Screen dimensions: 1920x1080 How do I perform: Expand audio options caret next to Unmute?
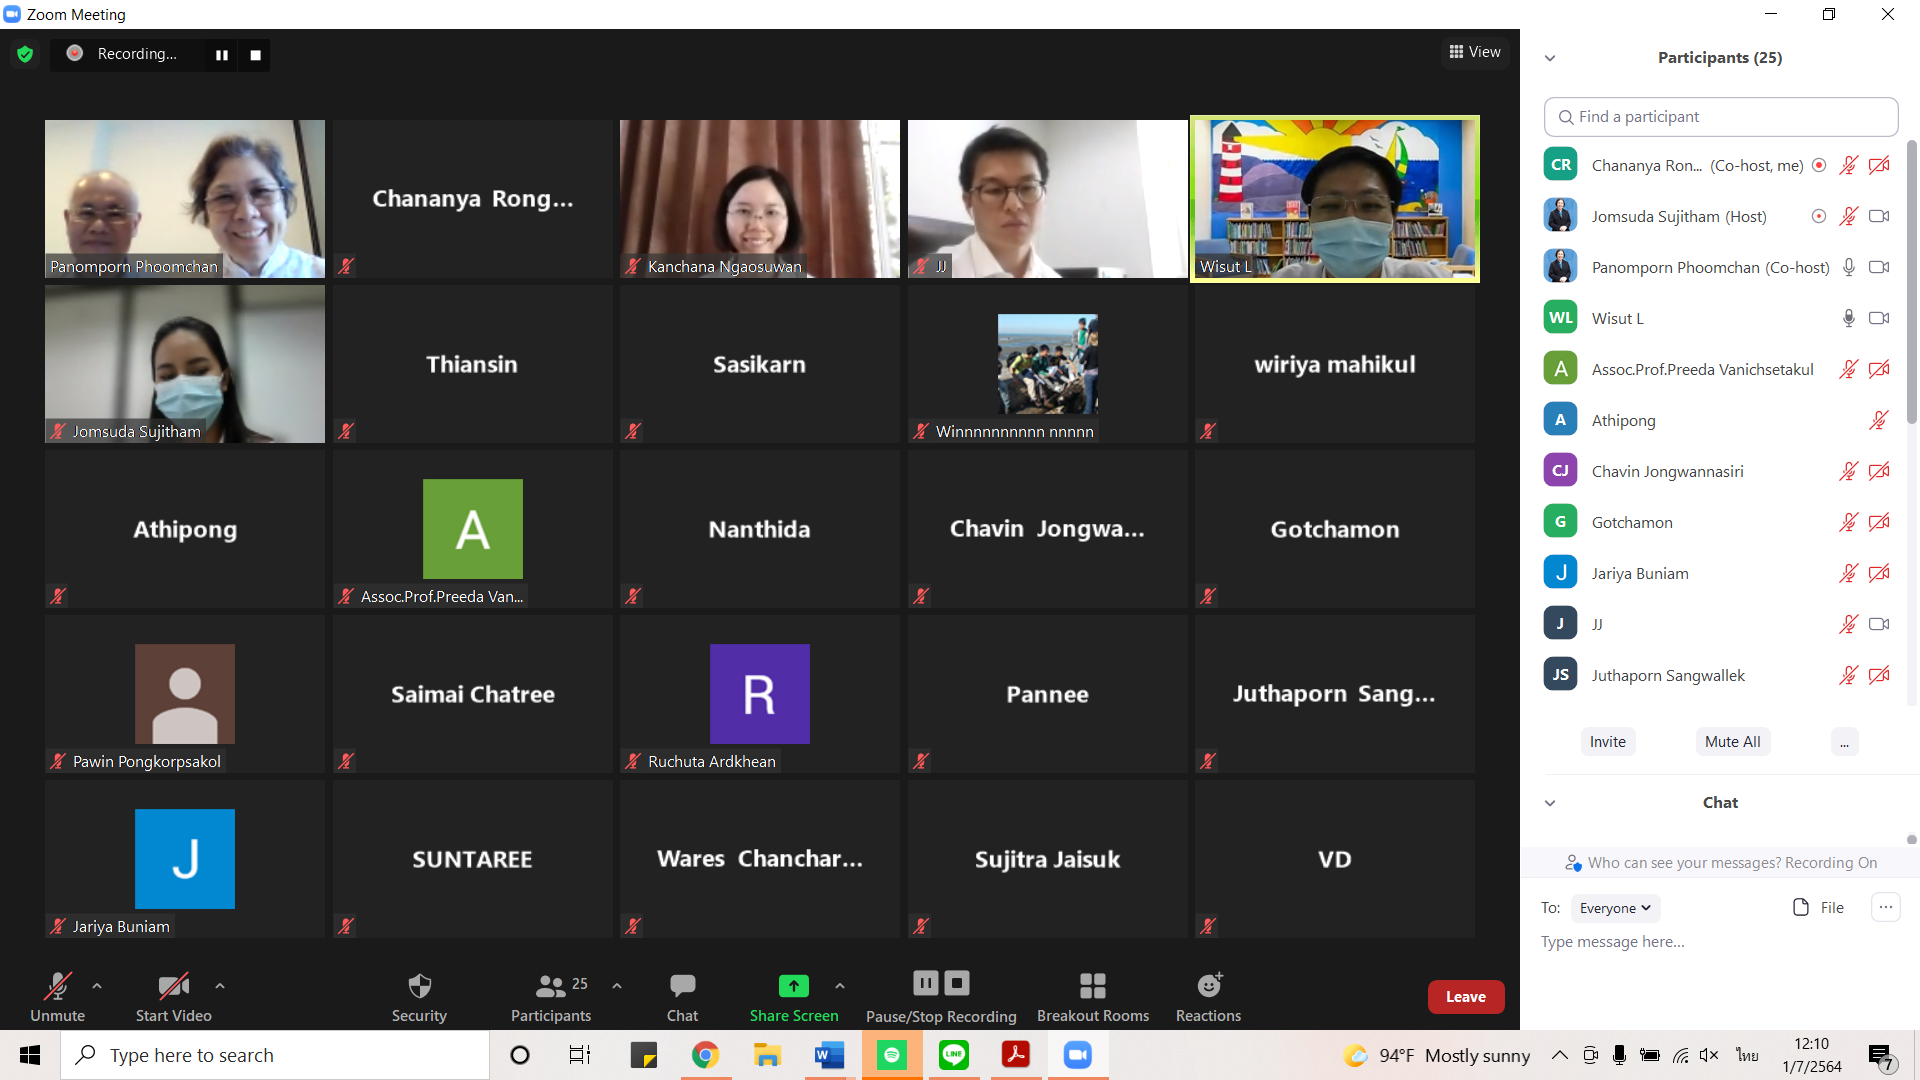click(x=97, y=986)
